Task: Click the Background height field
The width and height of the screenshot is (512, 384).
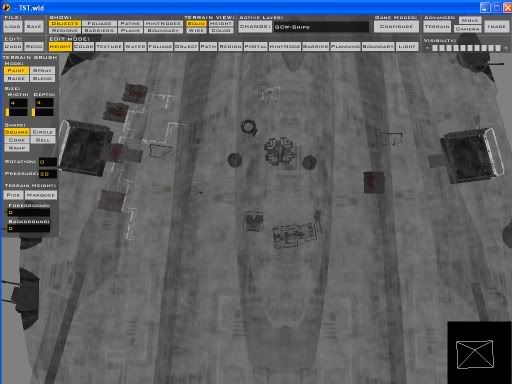Action: tap(29, 229)
